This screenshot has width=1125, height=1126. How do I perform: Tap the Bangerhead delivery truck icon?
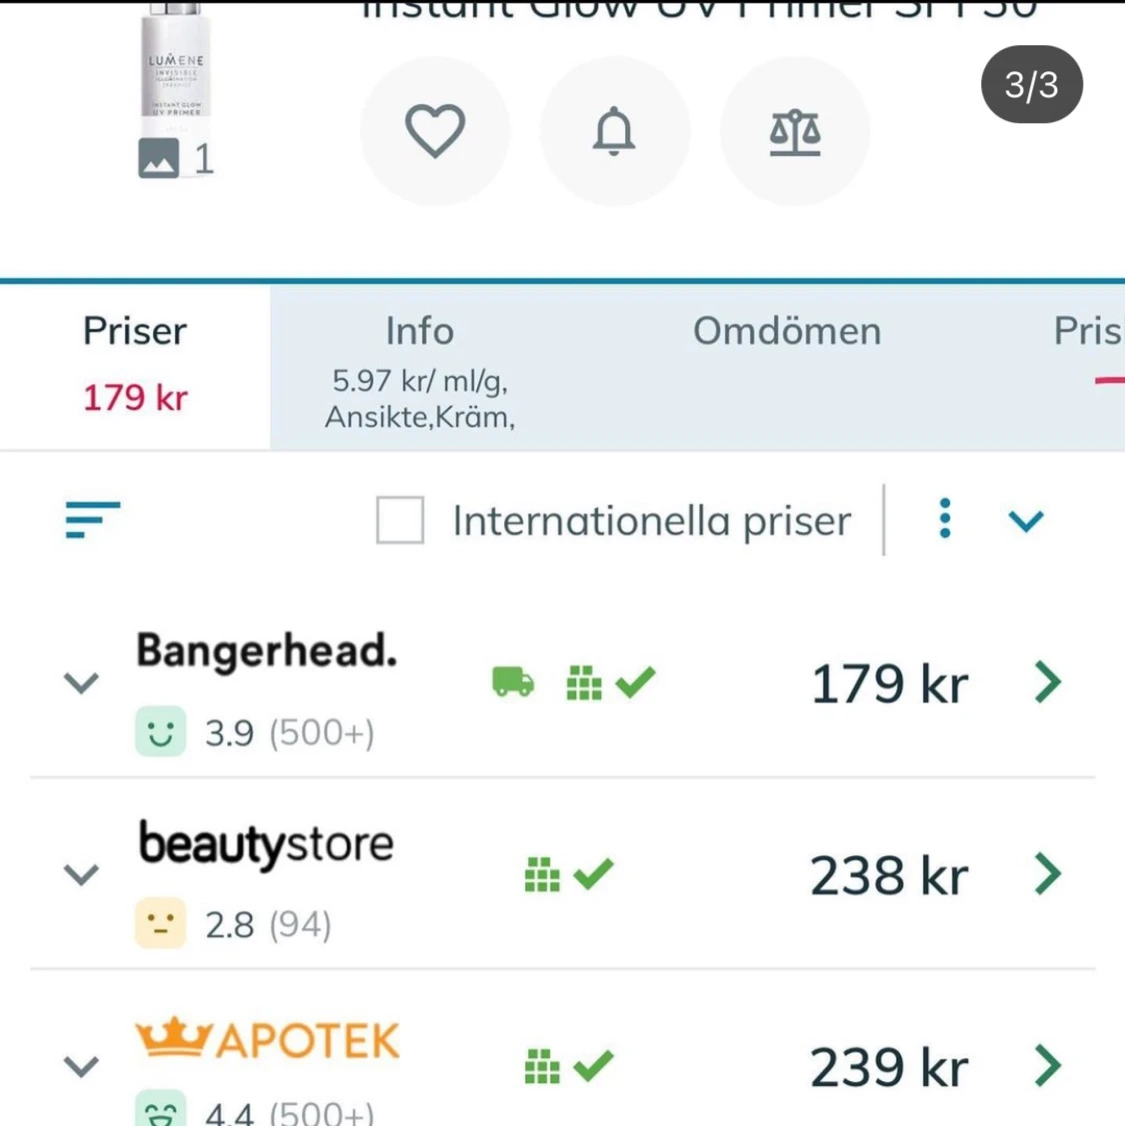coord(513,683)
